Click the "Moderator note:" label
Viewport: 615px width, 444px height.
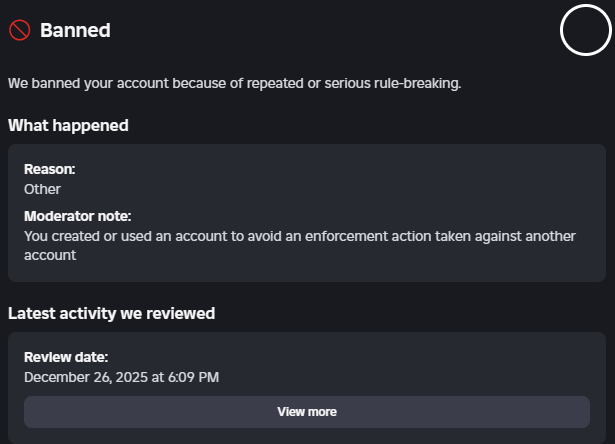(x=77, y=216)
